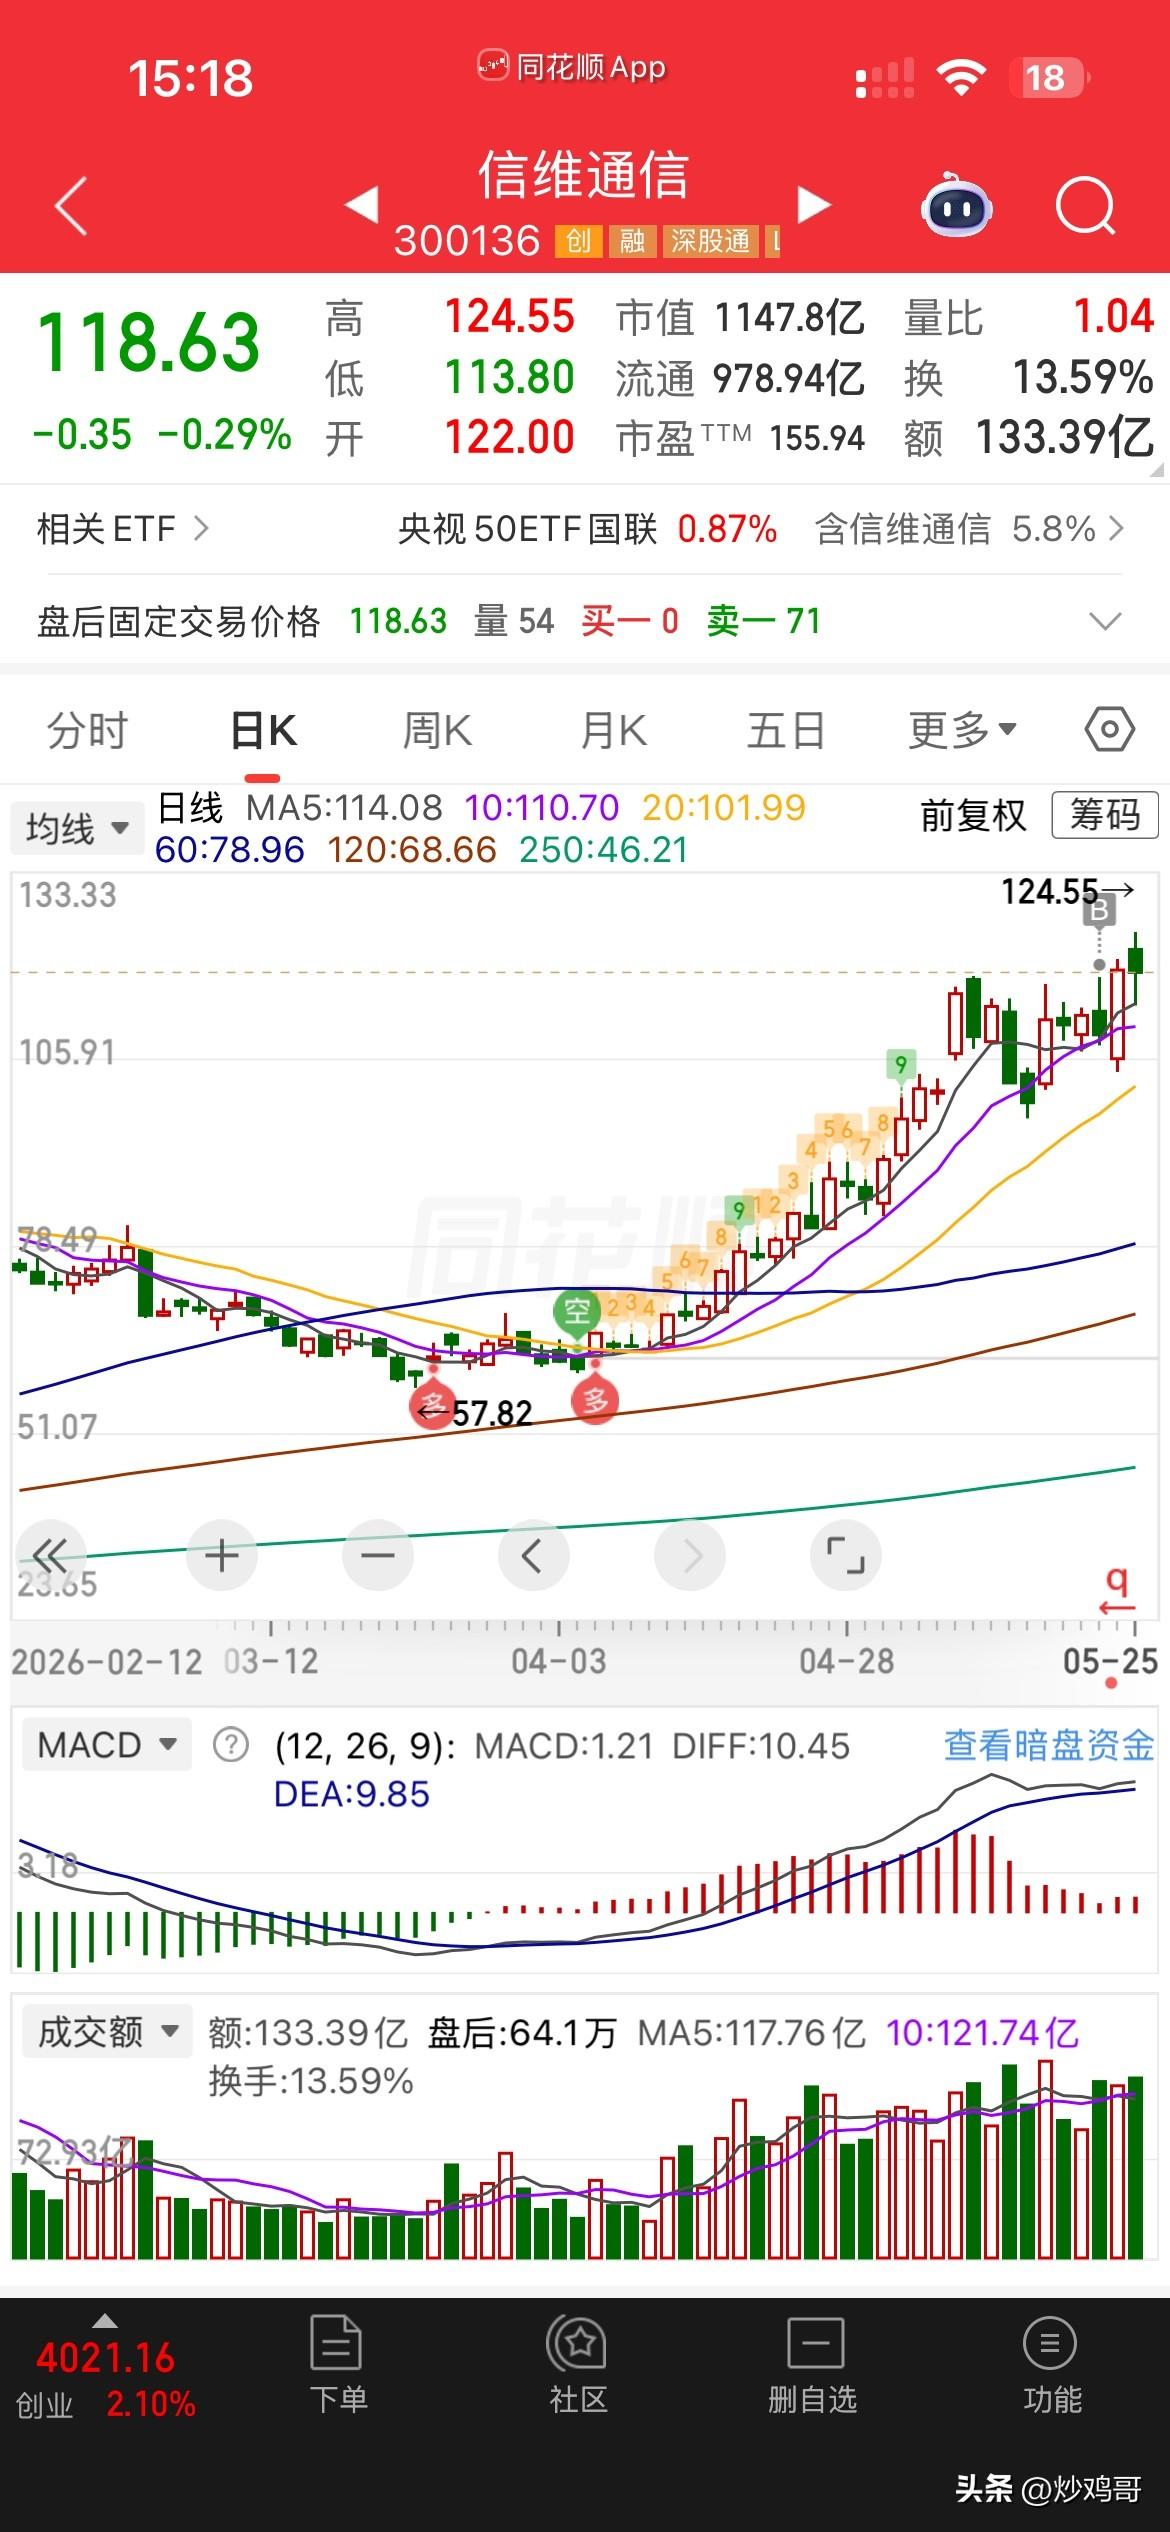1170x2532 pixels.
Task: Toggle 前复权 adjustment mode
Action: click(x=973, y=816)
